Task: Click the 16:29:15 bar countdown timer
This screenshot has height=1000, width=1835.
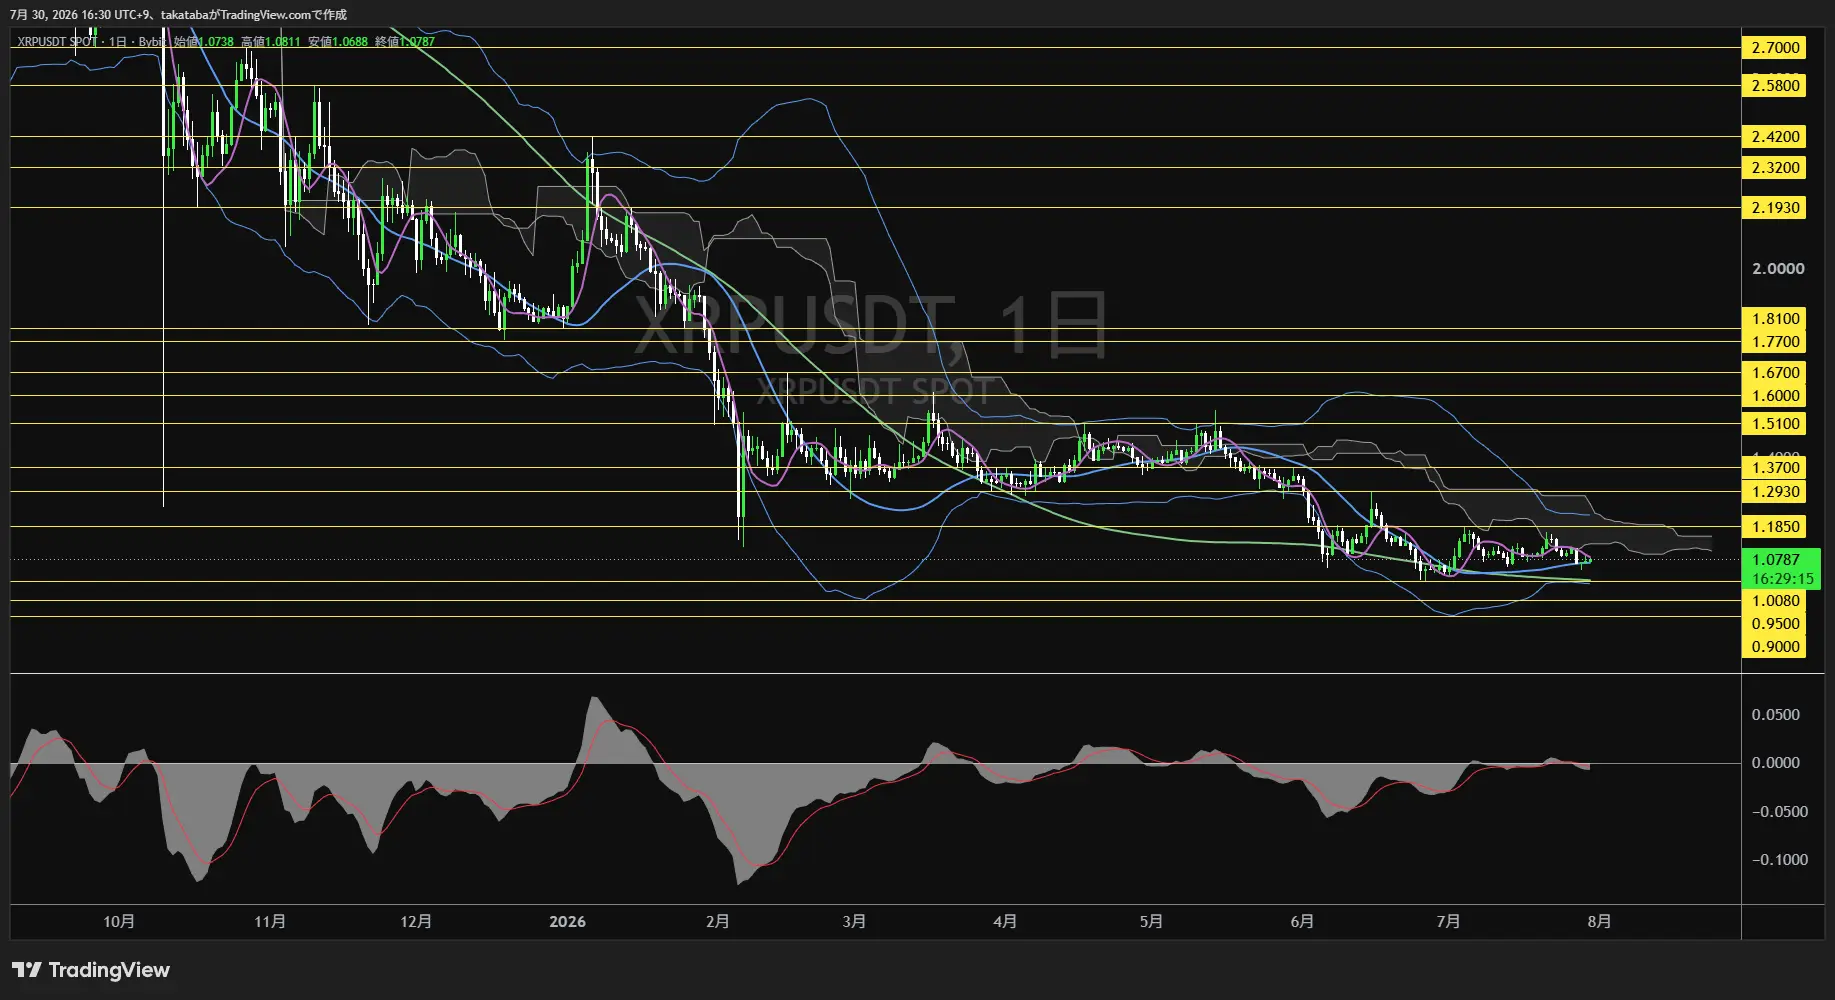Action: [x=1782, y=578]
